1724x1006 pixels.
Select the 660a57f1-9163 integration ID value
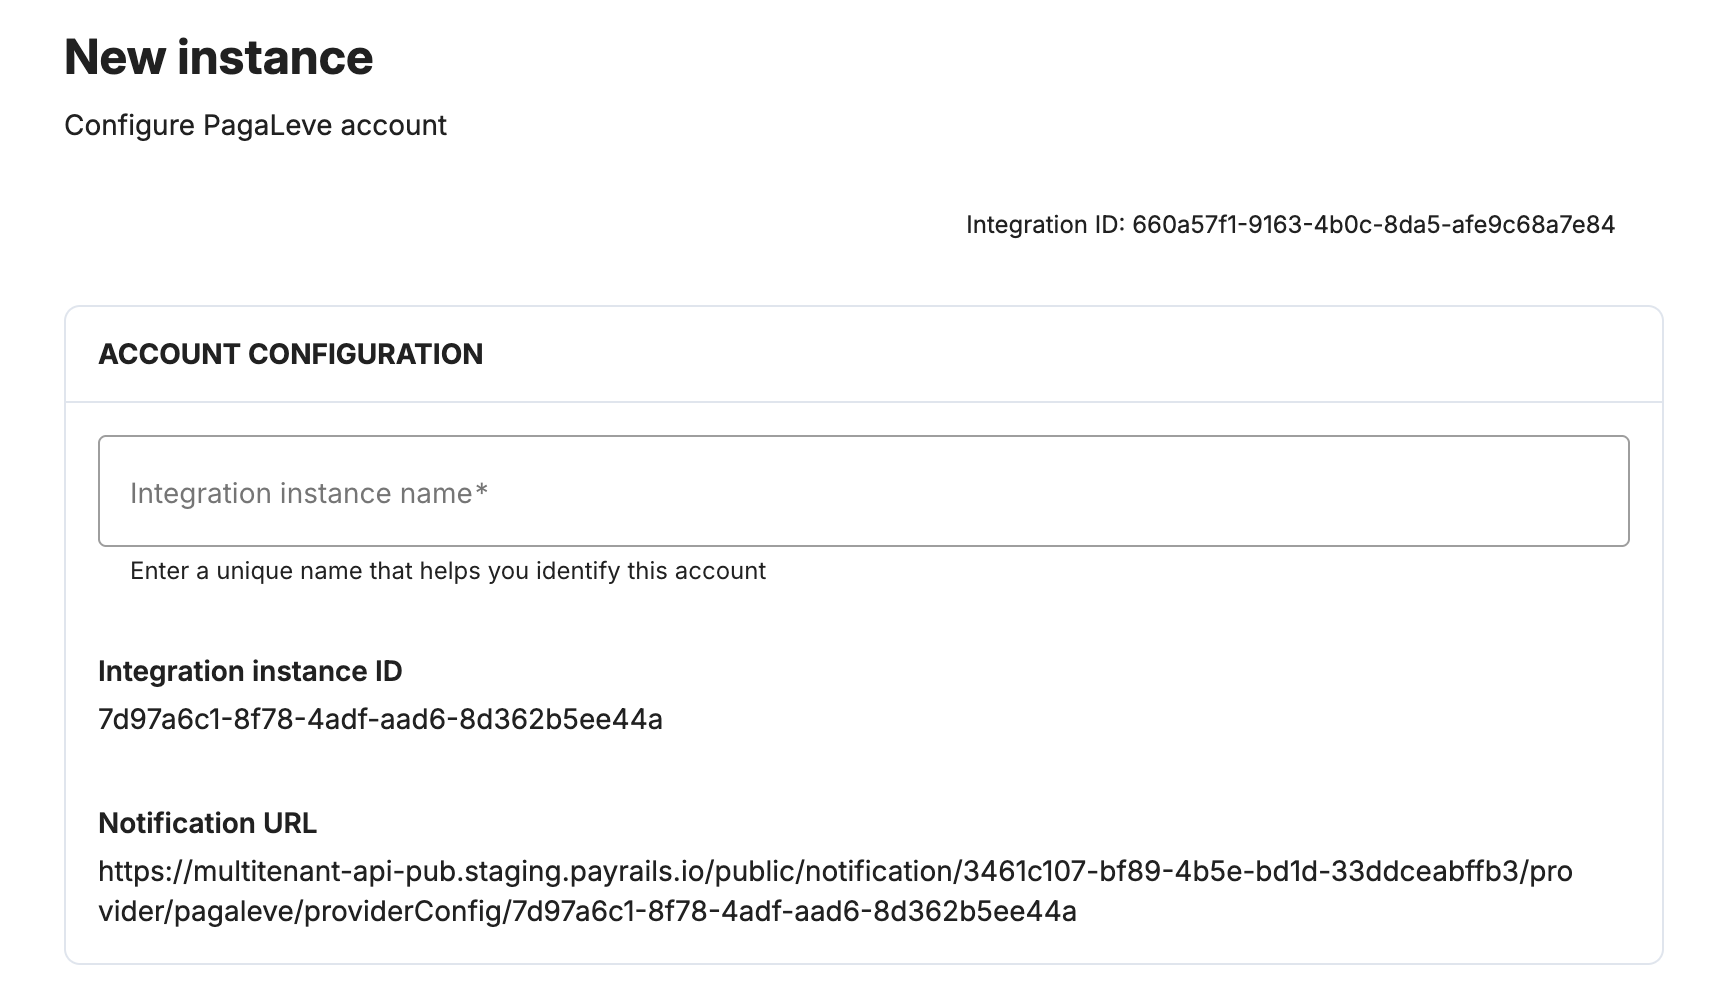click(x=1373, y=225)
